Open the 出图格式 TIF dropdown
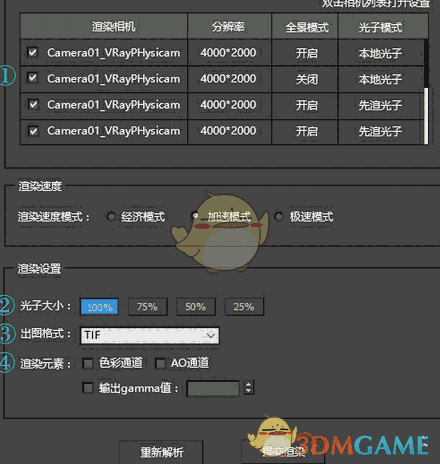 pyautogui.click(x=150, y=335)
